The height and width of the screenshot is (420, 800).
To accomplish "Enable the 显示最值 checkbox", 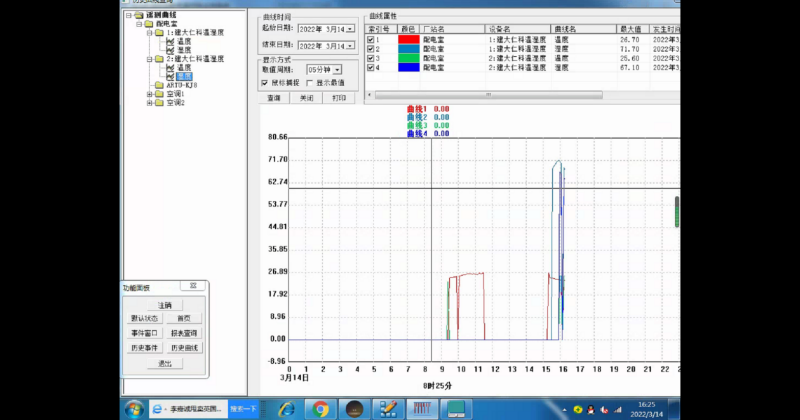I will click(x=309, y=83).
